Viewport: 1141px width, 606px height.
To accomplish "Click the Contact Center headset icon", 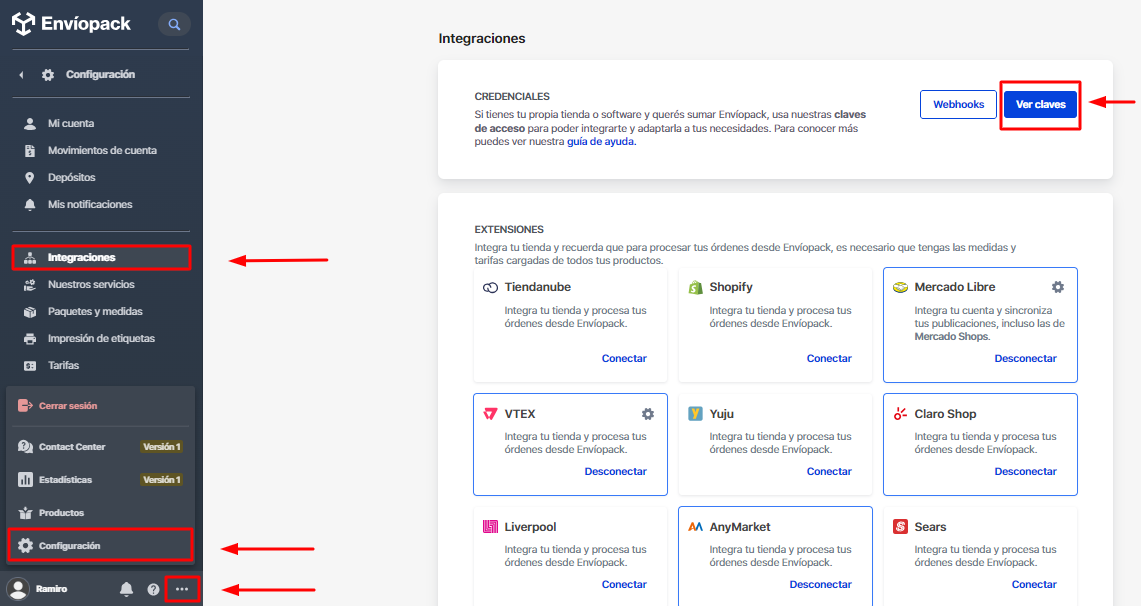I will tap(25, 447).
